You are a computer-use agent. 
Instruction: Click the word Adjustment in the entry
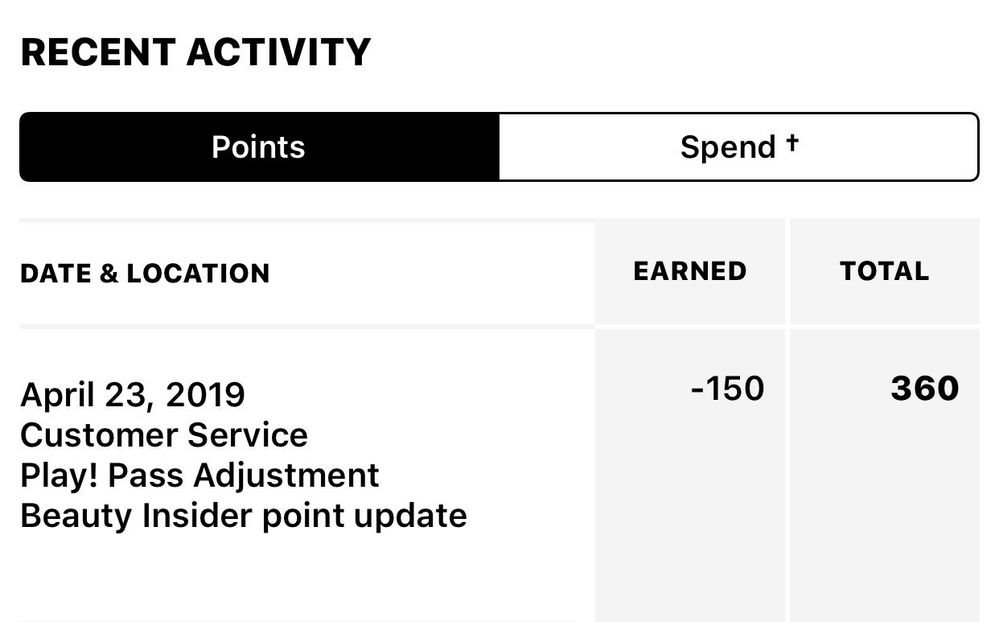(x=286, y=475)
